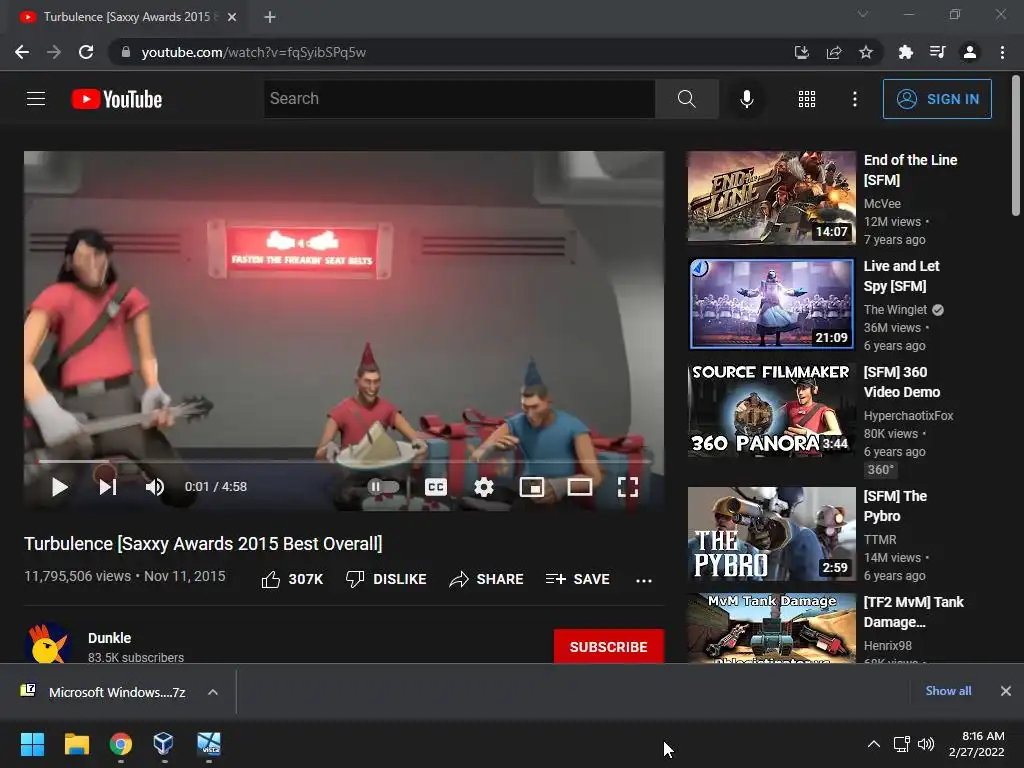1024x768 pixels.
Task: Close the downloads bar
Action: [1006, 690]
